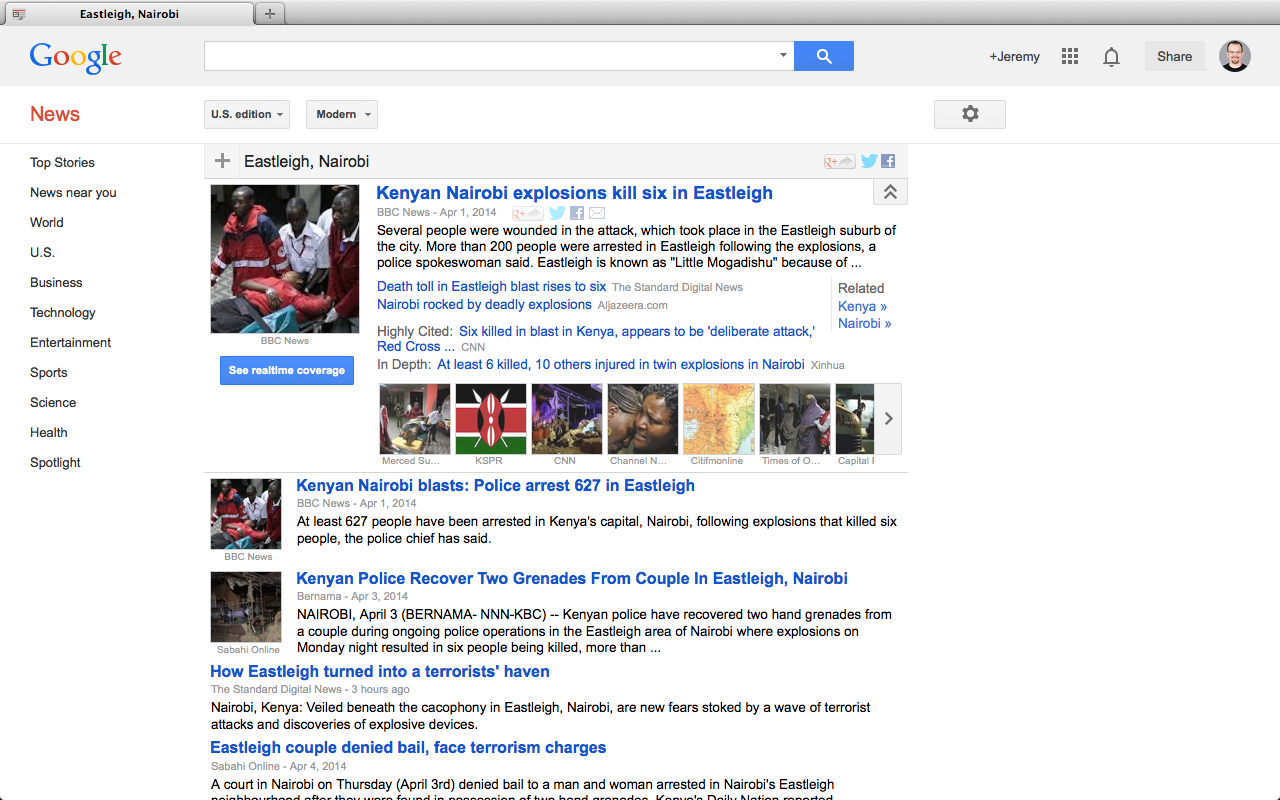Screen dimensions: 1280x800
Task: Click See realtime coverage button
Action: [287, 370]
